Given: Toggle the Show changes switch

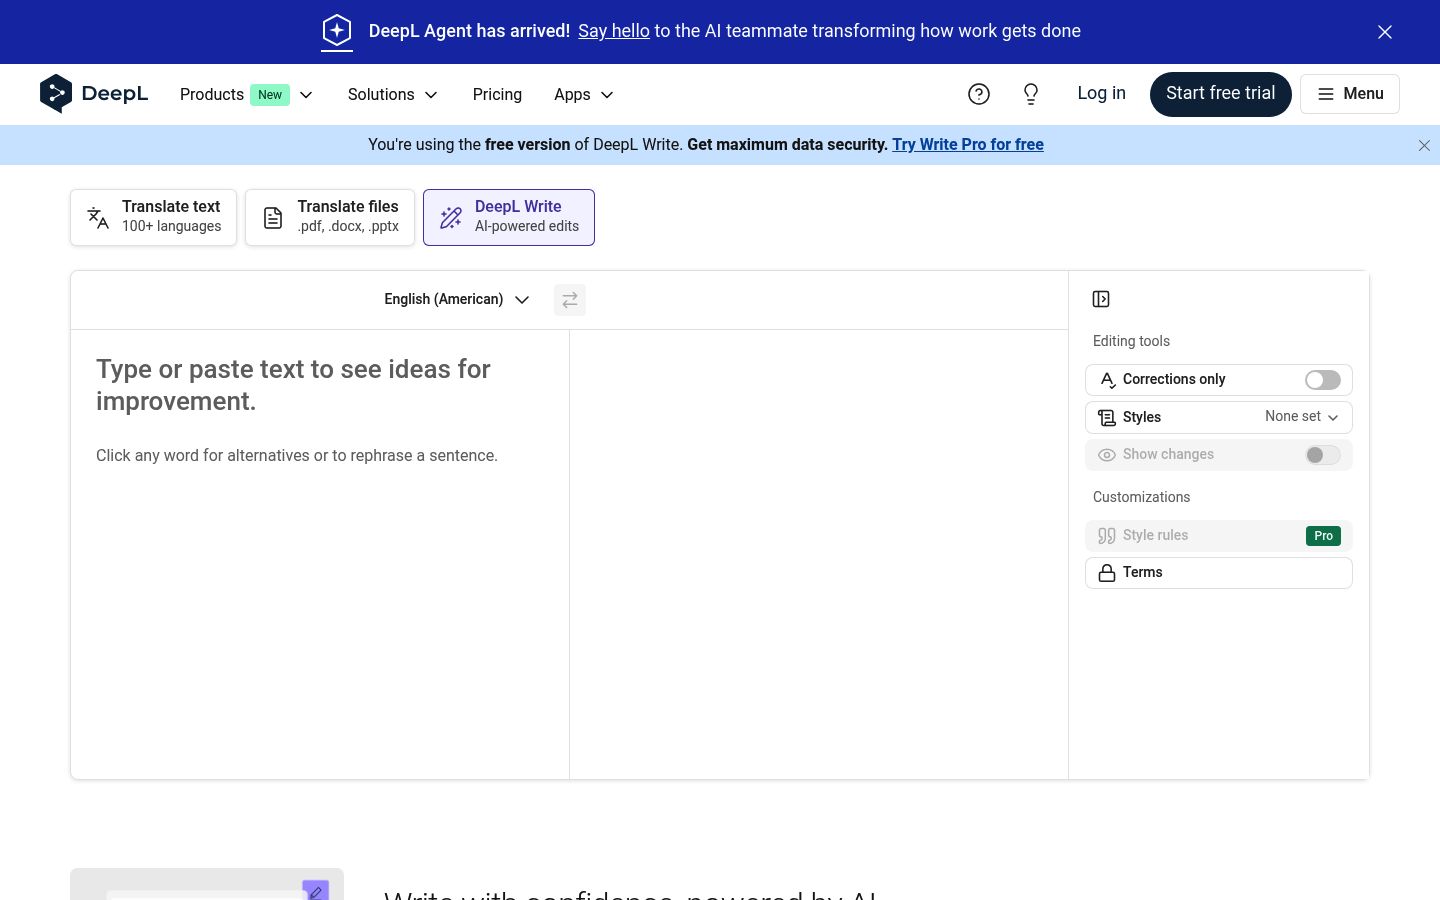Looking at the screenshot, I should 1322,455.
